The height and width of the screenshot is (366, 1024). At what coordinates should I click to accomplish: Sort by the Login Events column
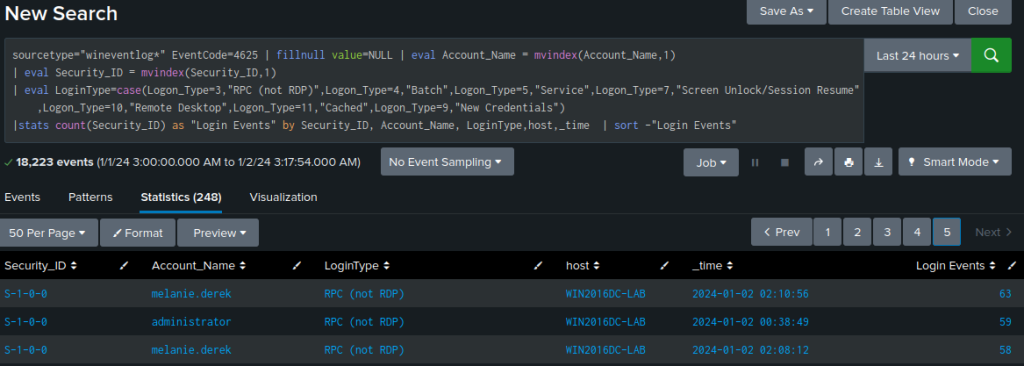(955, 266)
